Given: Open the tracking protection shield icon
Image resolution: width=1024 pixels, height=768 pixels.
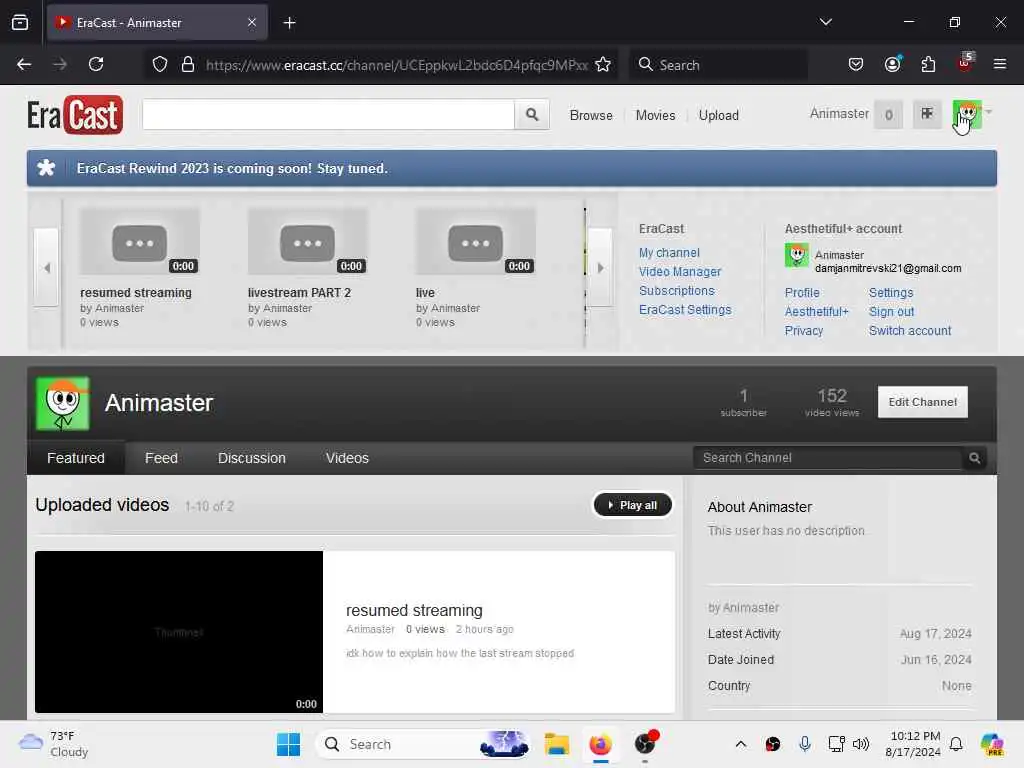Looking at the screenshot, I should (x=160, y=65).
